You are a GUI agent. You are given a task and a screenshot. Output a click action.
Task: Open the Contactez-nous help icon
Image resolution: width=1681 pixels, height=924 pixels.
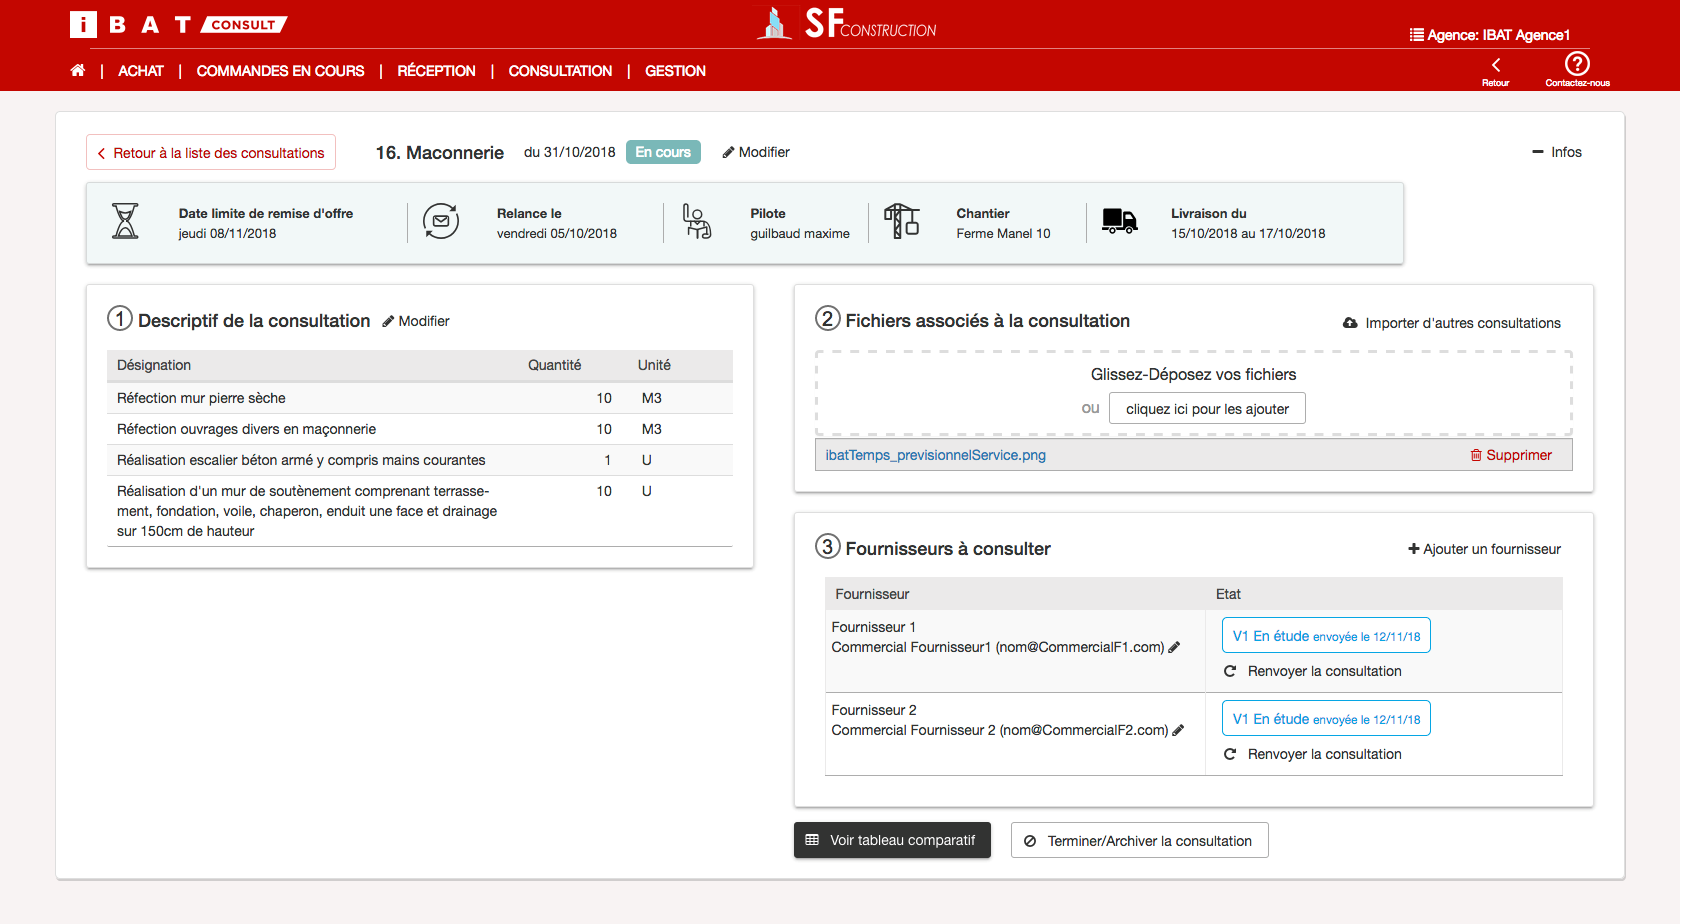click(1577, 64)
